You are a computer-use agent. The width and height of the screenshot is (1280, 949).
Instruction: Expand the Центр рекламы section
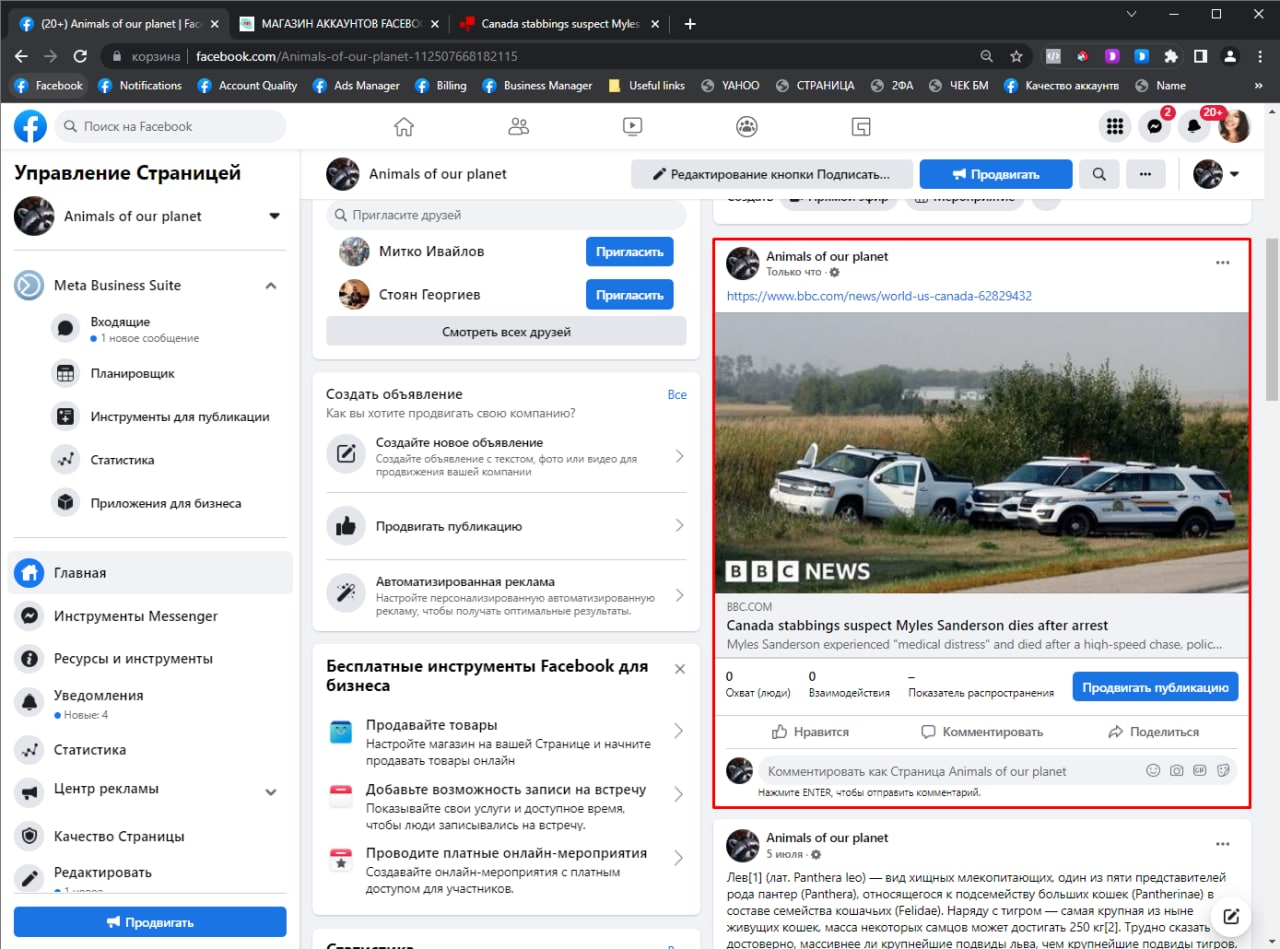click(270, 792)
